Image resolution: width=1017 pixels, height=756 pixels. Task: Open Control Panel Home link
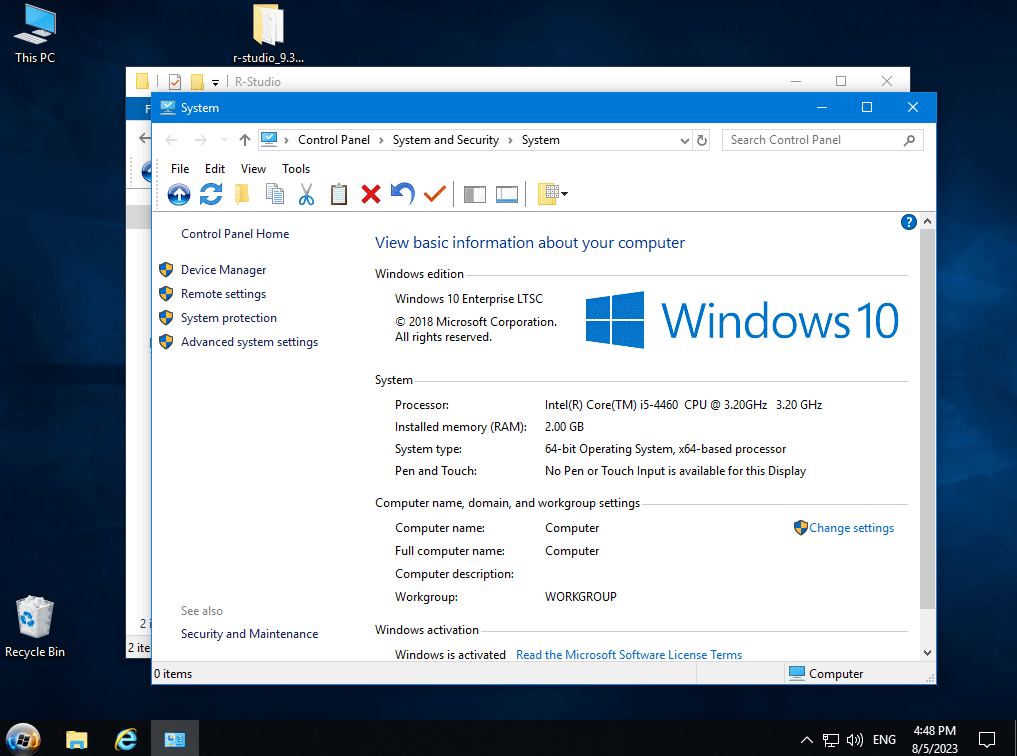235,234
